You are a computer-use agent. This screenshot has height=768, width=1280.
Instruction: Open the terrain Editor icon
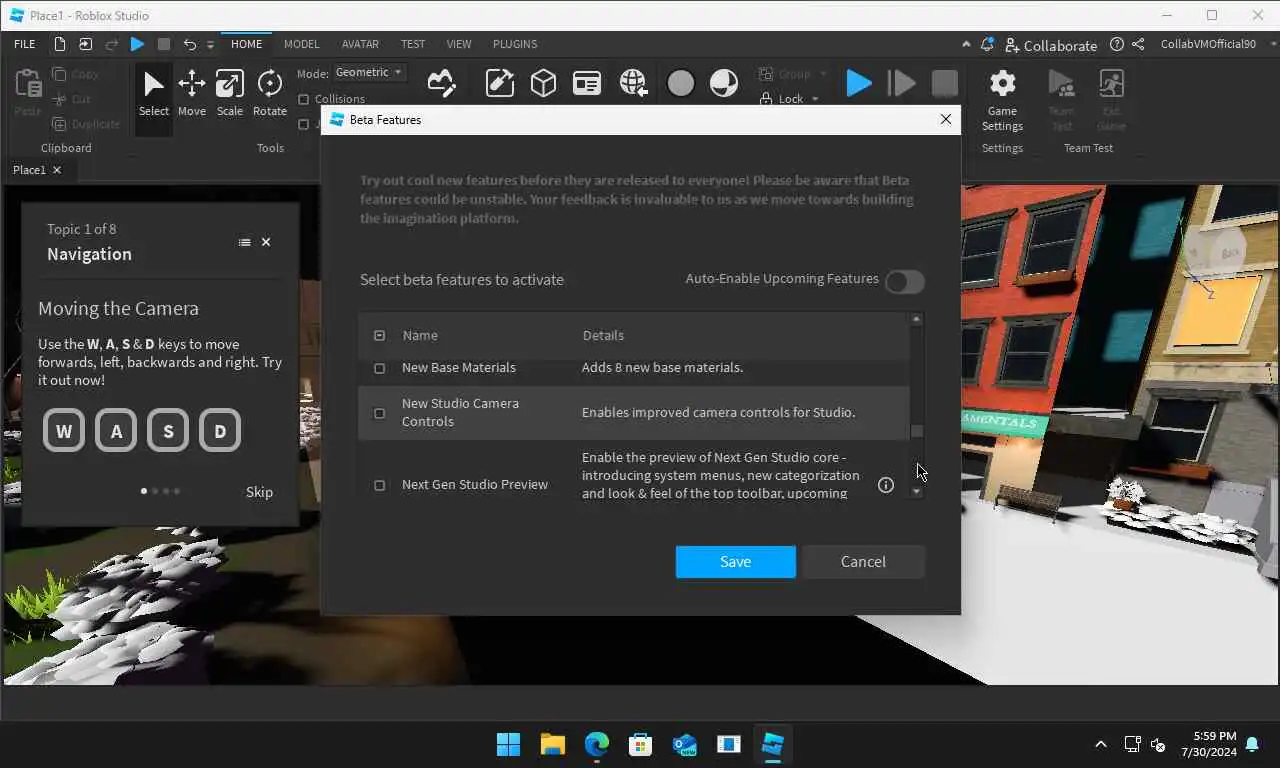[x=441, y=83]
